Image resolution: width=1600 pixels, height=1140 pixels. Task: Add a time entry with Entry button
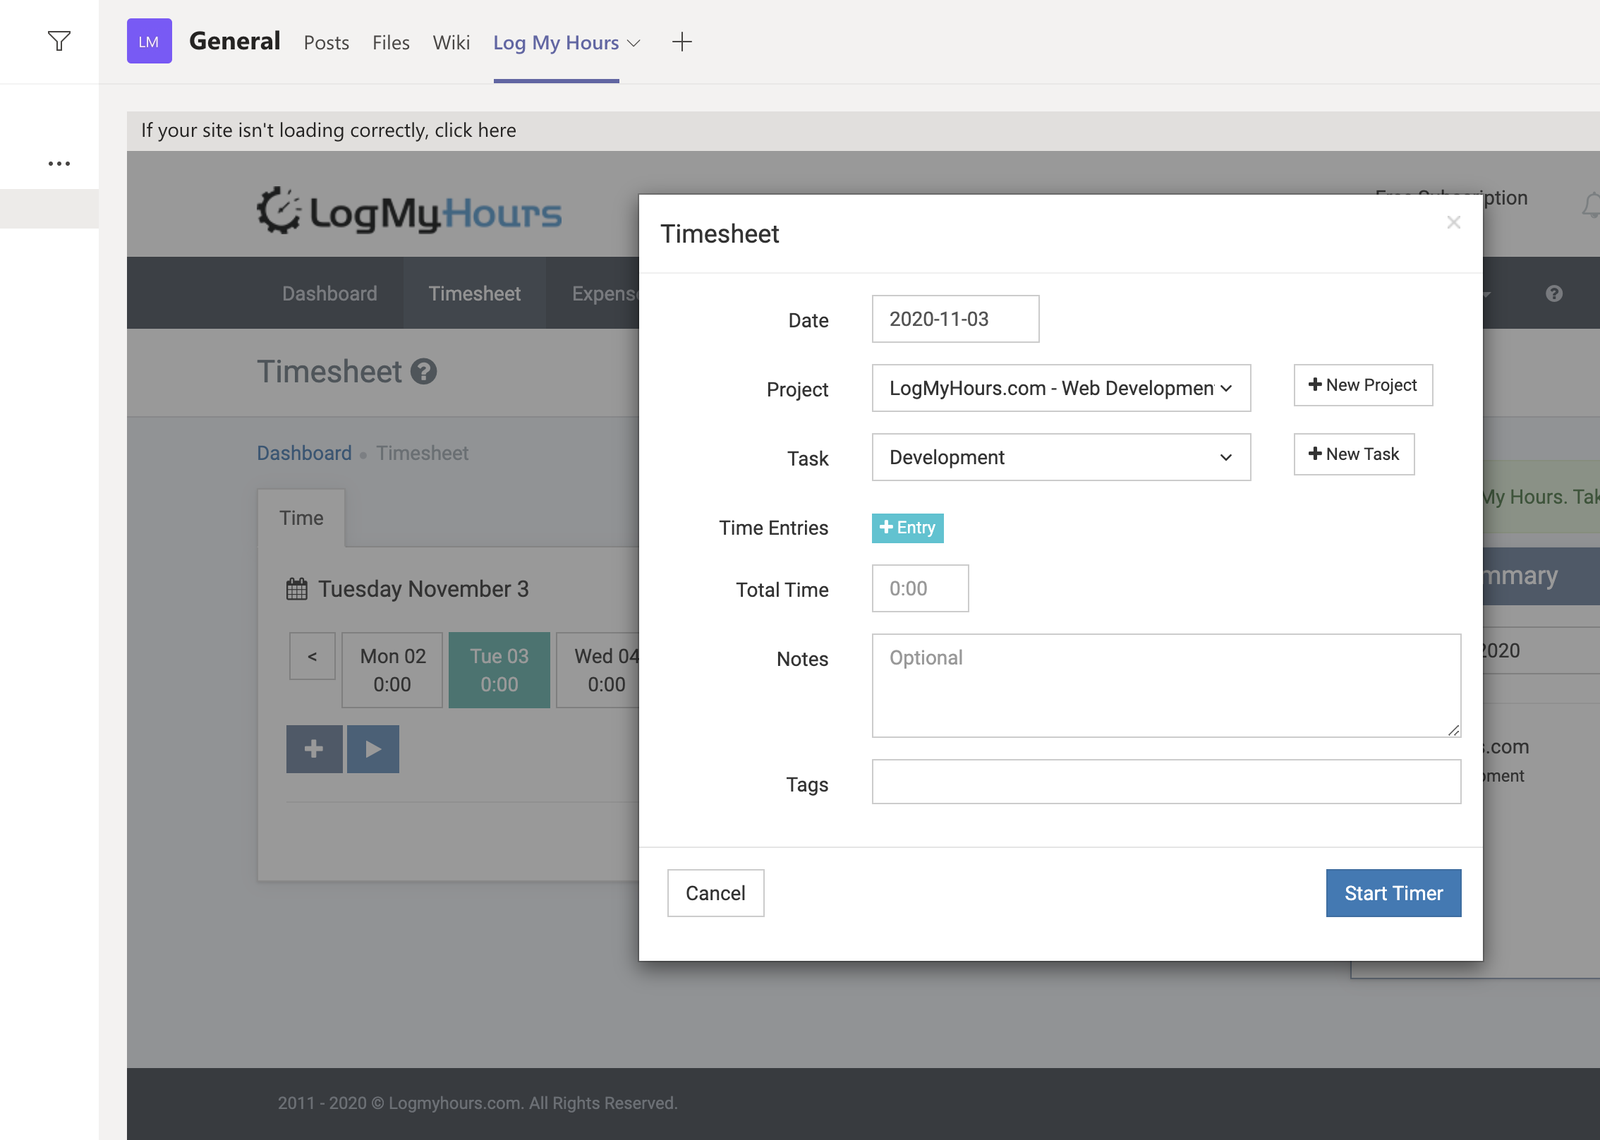click(x=907, y=528)
